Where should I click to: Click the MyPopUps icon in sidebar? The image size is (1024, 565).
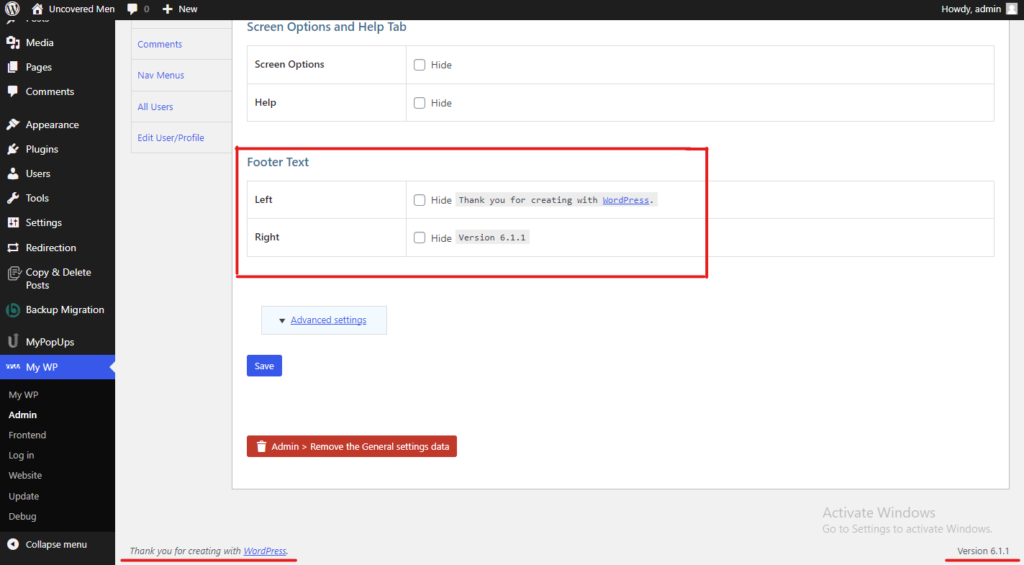[12, 342]
